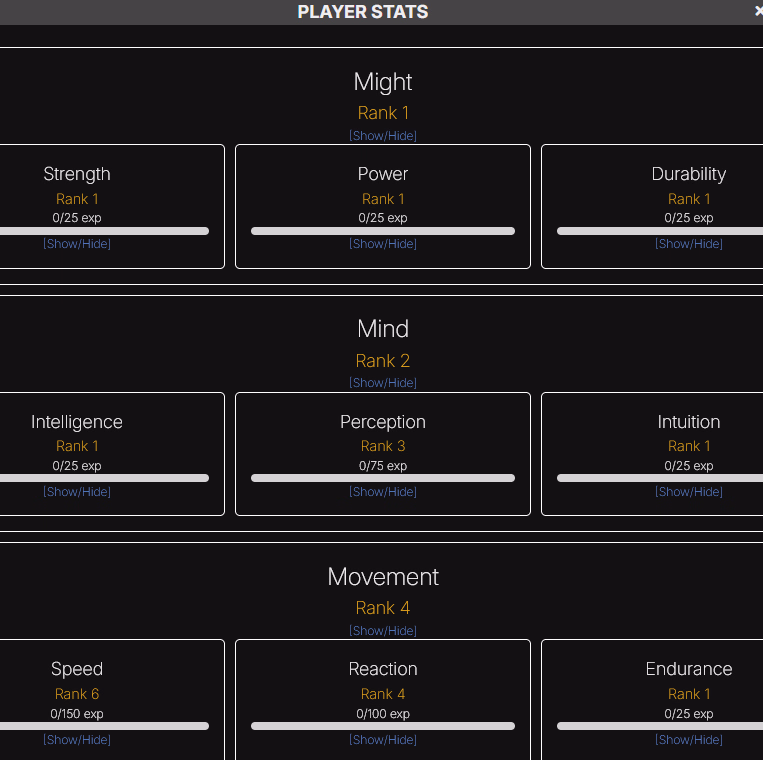Click the Endurance exp progress bar
This screenshot has height=760, width=763.
[x=660, y=726]
